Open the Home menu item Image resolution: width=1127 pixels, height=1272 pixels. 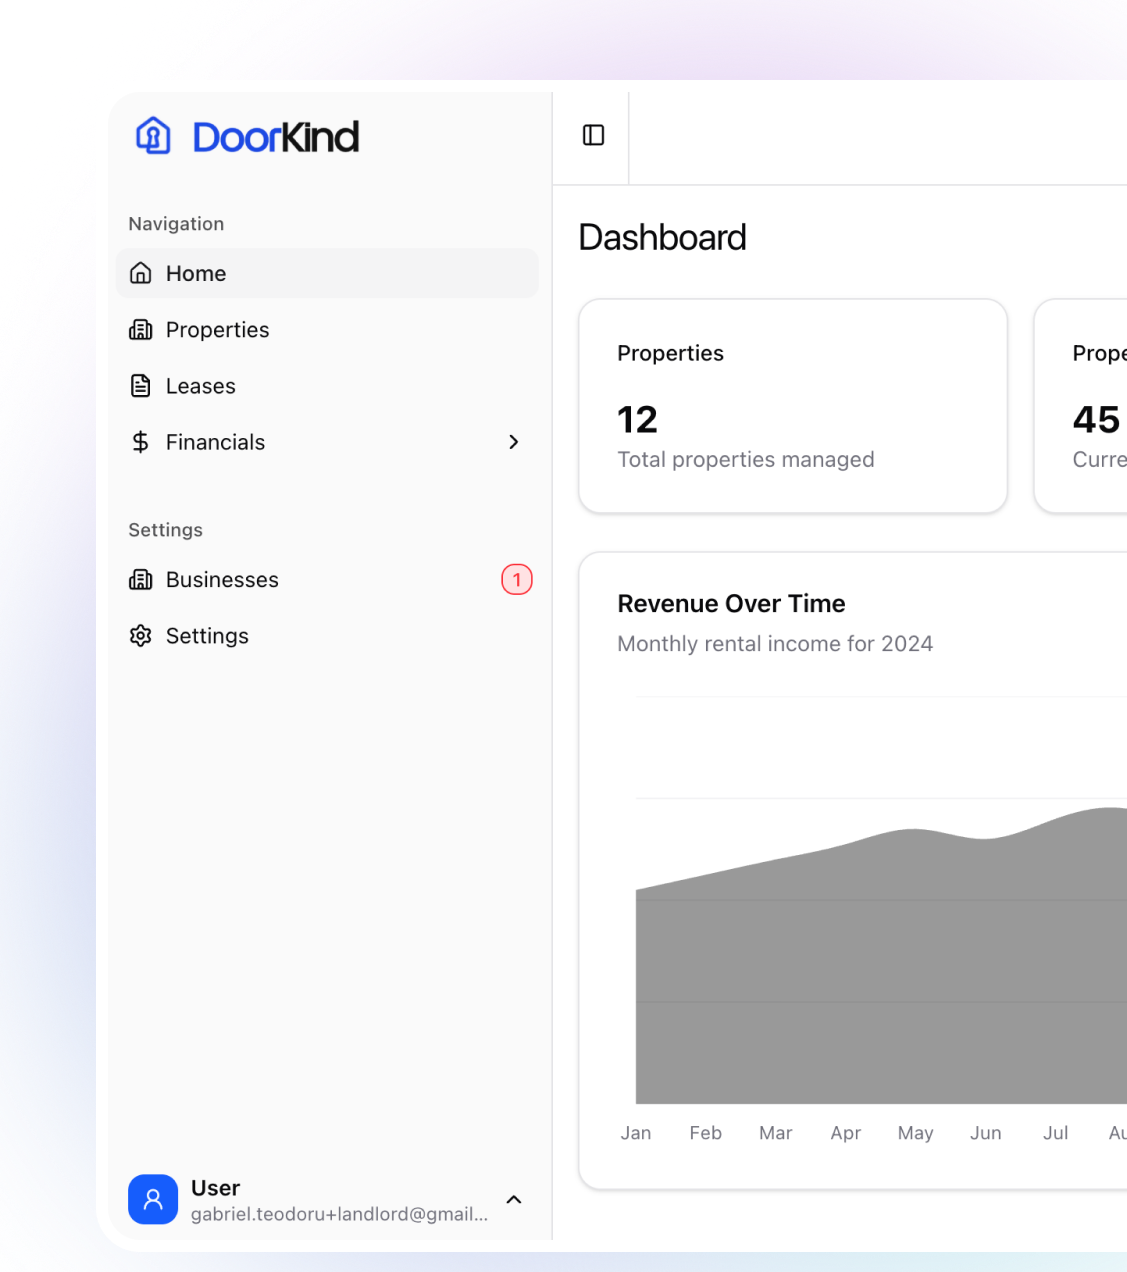(327, 273)
